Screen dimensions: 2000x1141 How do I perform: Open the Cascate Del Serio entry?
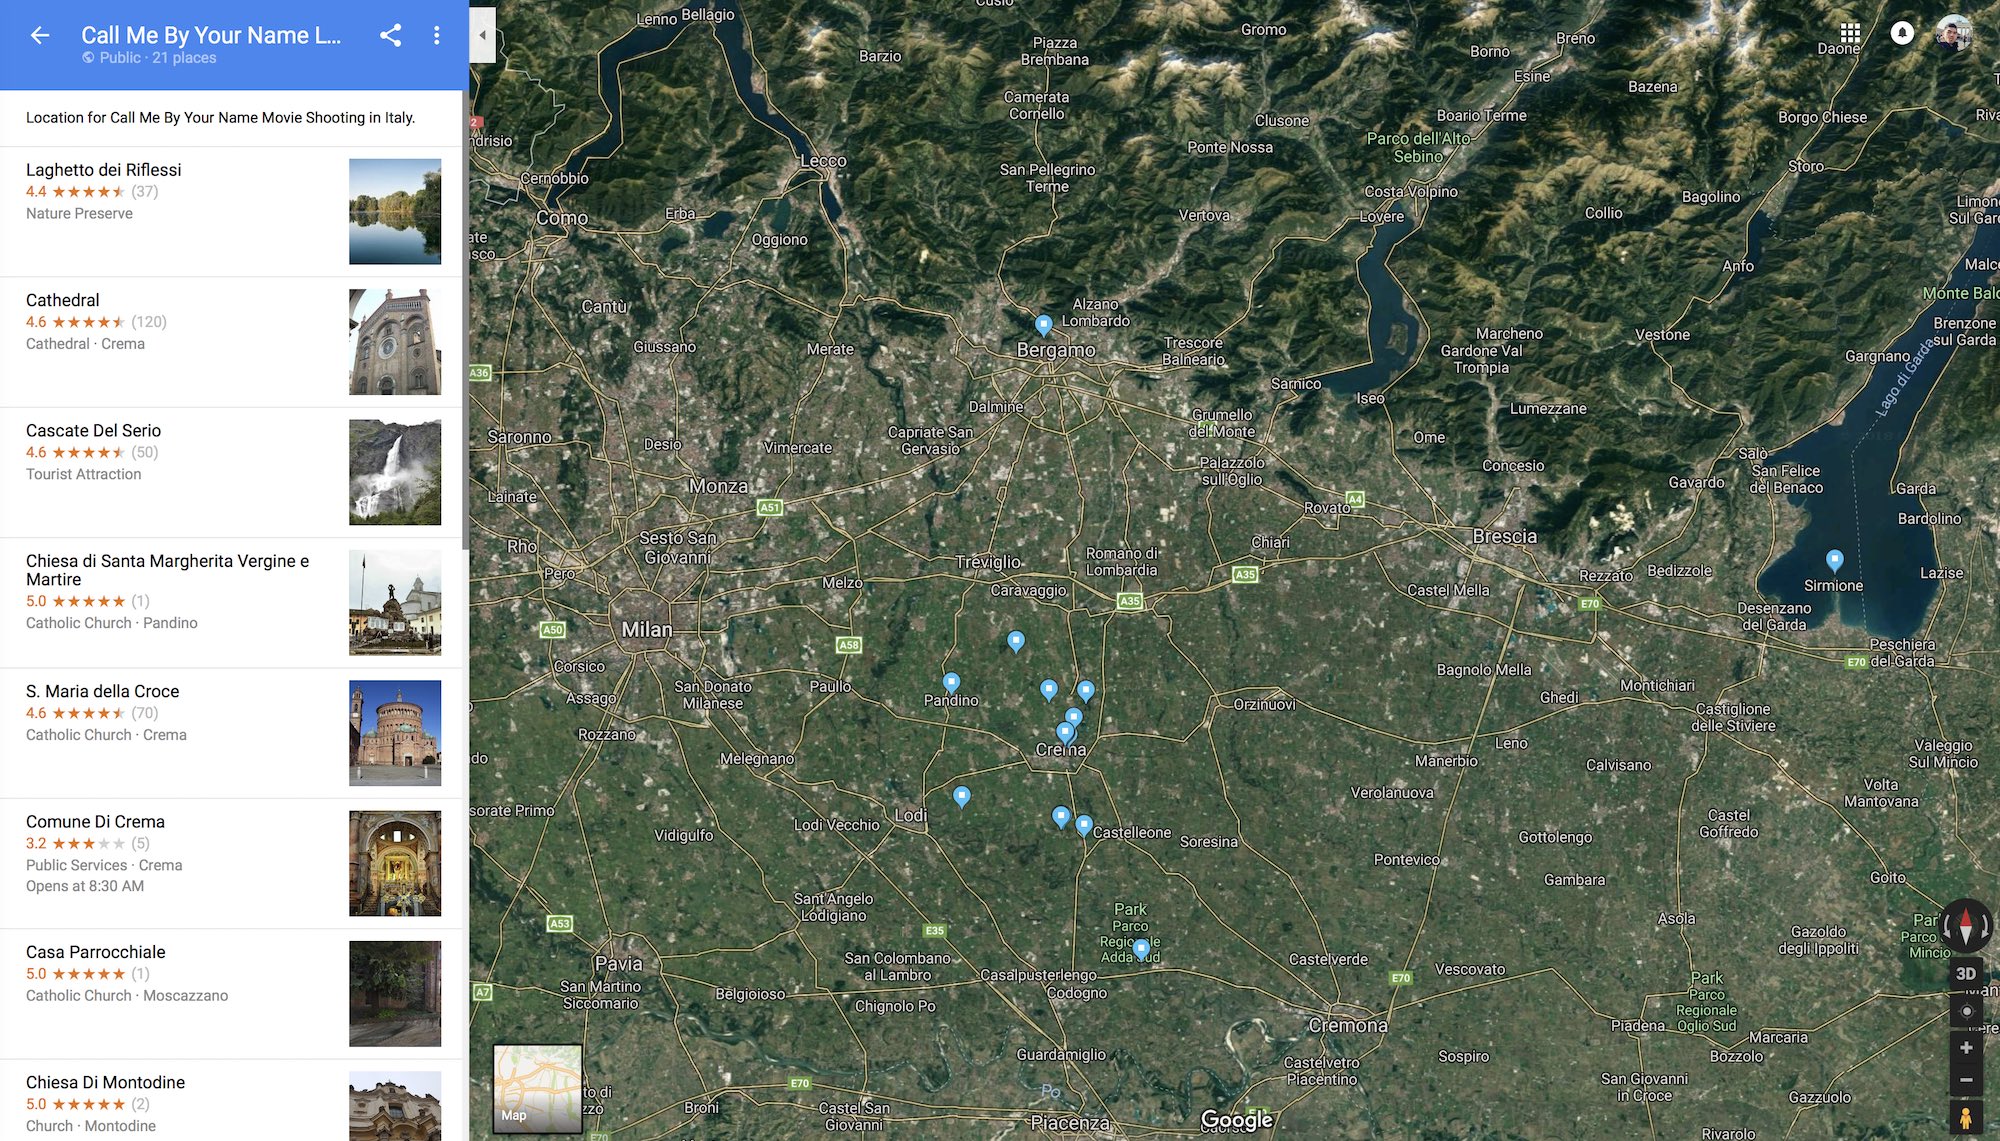coord(231,472)
